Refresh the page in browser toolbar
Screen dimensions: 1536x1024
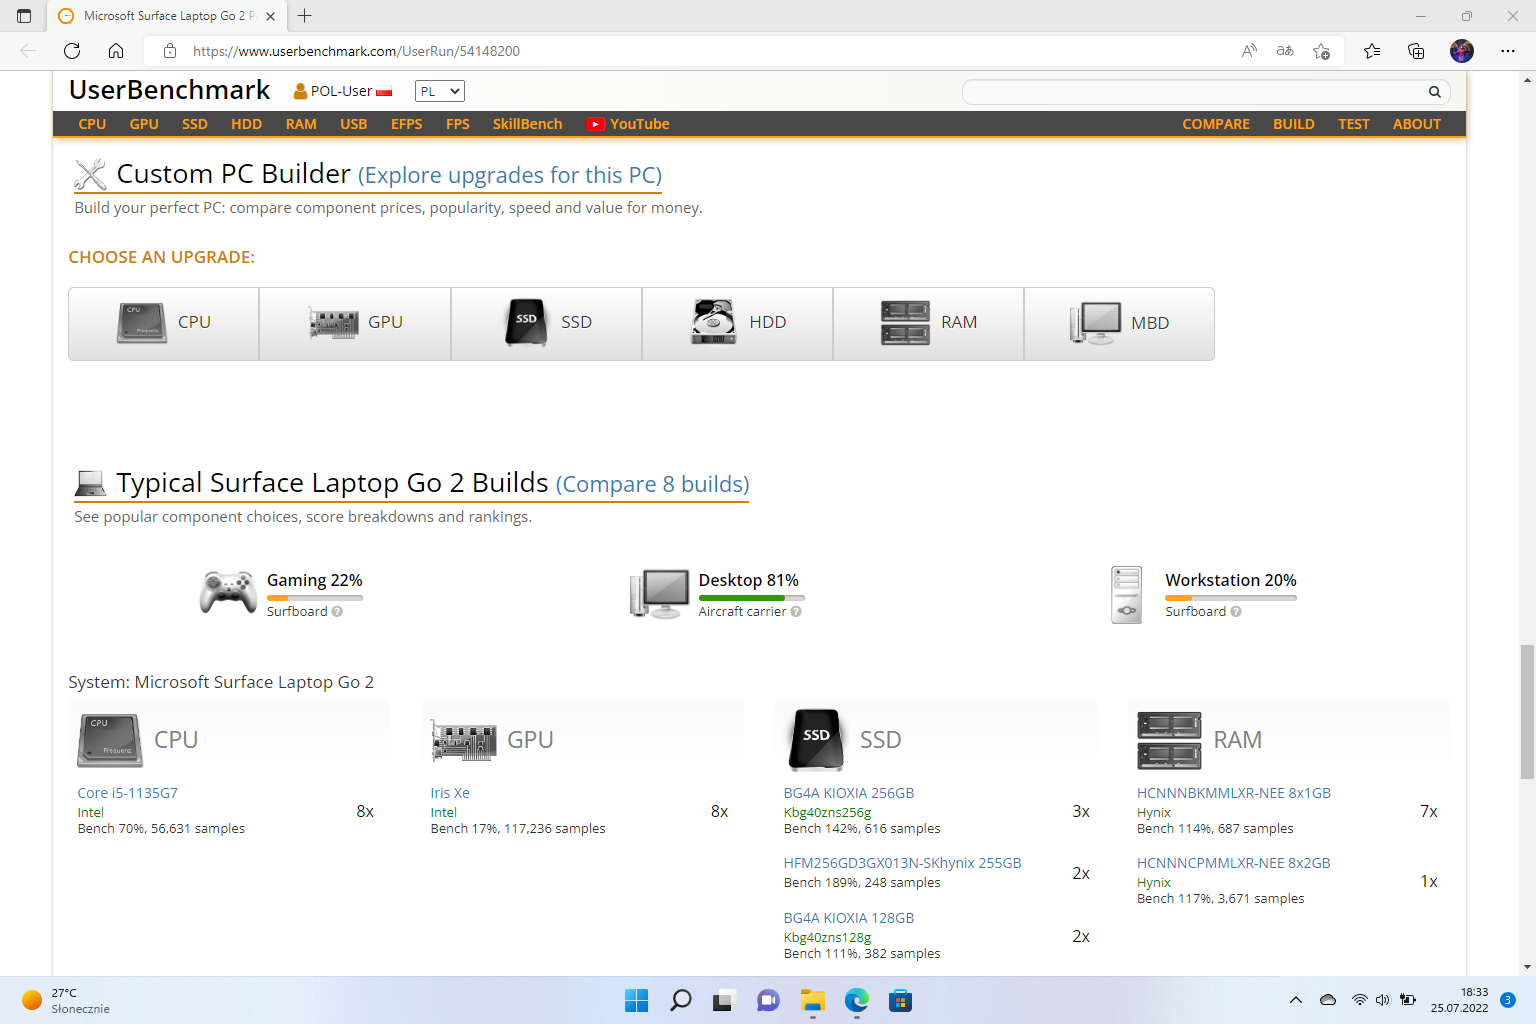tap(72, 51)
